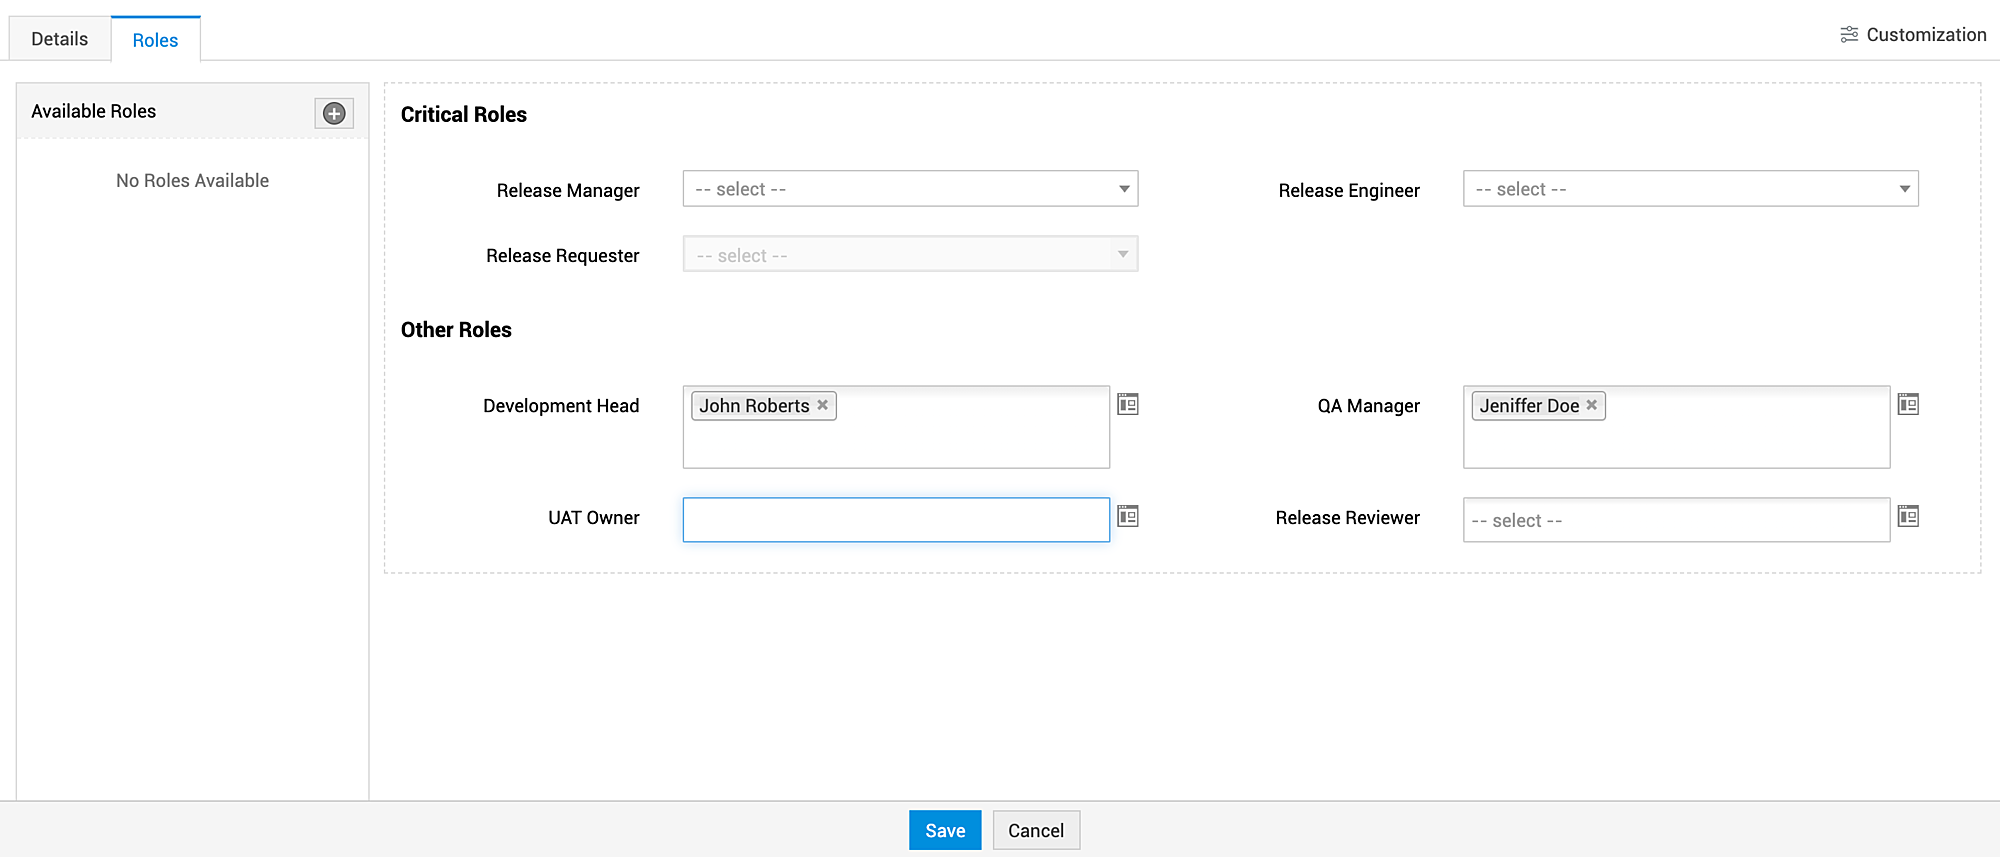The height and width of the screenshot is (857, 2000).
Task: Expand the Release Manager dropdown
Action: [x=910, y=189]
